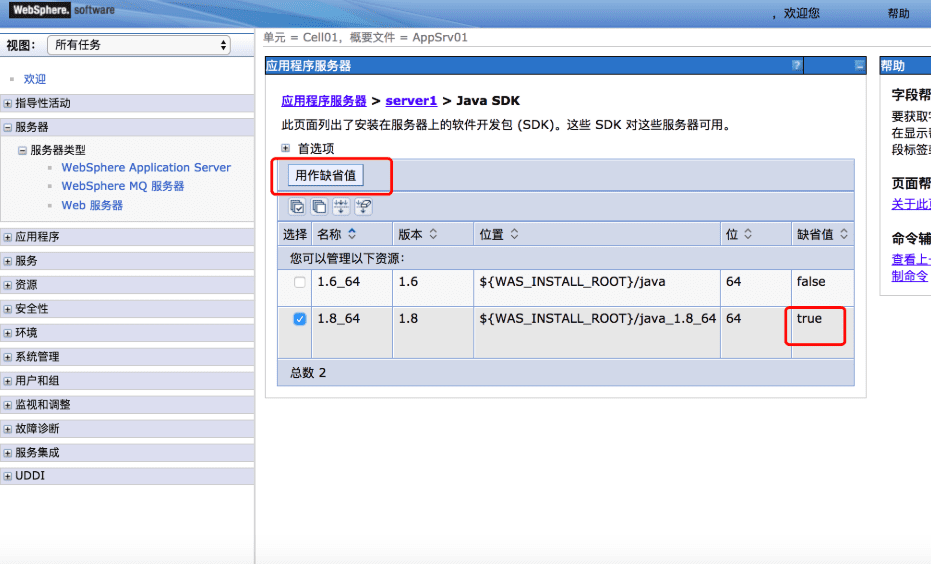Click the true default value cell
The width and height of the screenshot is (931, 564).
[809, 318]
